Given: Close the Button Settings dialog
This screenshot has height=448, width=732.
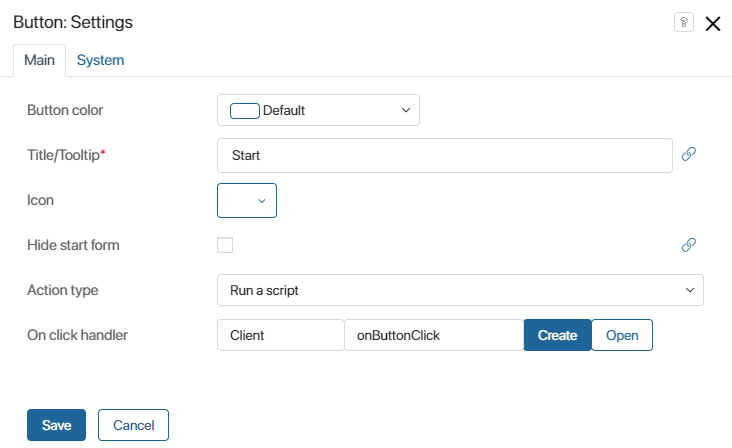Looking at the screenshot, I should (713, 24).
